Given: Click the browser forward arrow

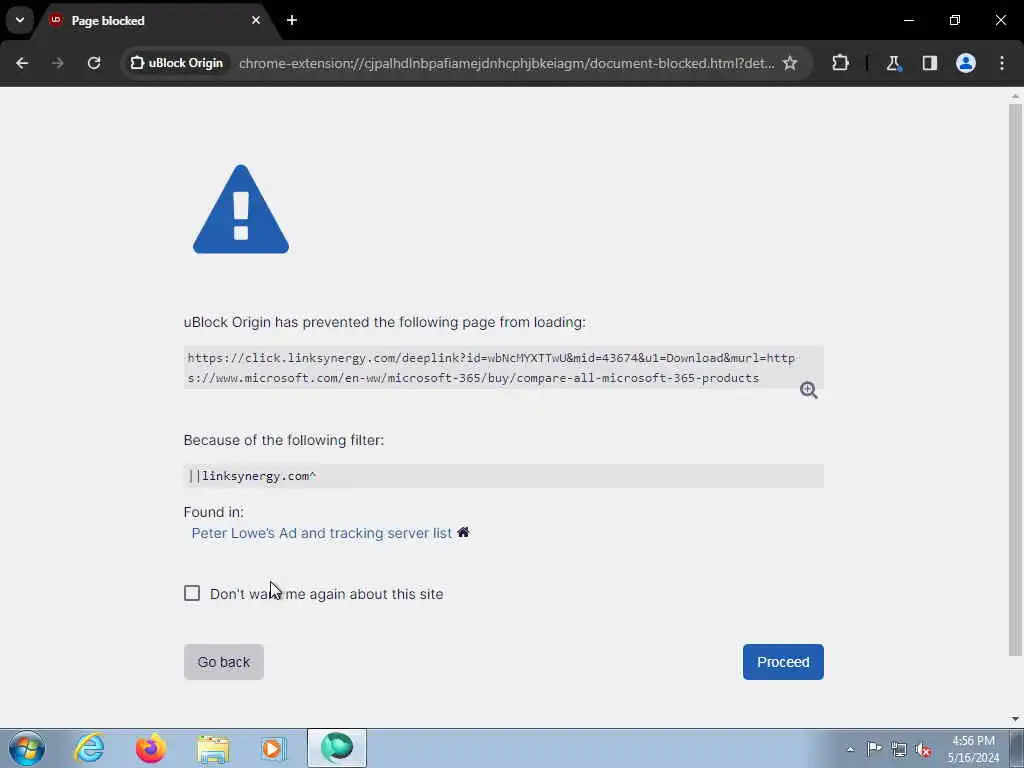Looking at the screenshot, I should 58,63.
